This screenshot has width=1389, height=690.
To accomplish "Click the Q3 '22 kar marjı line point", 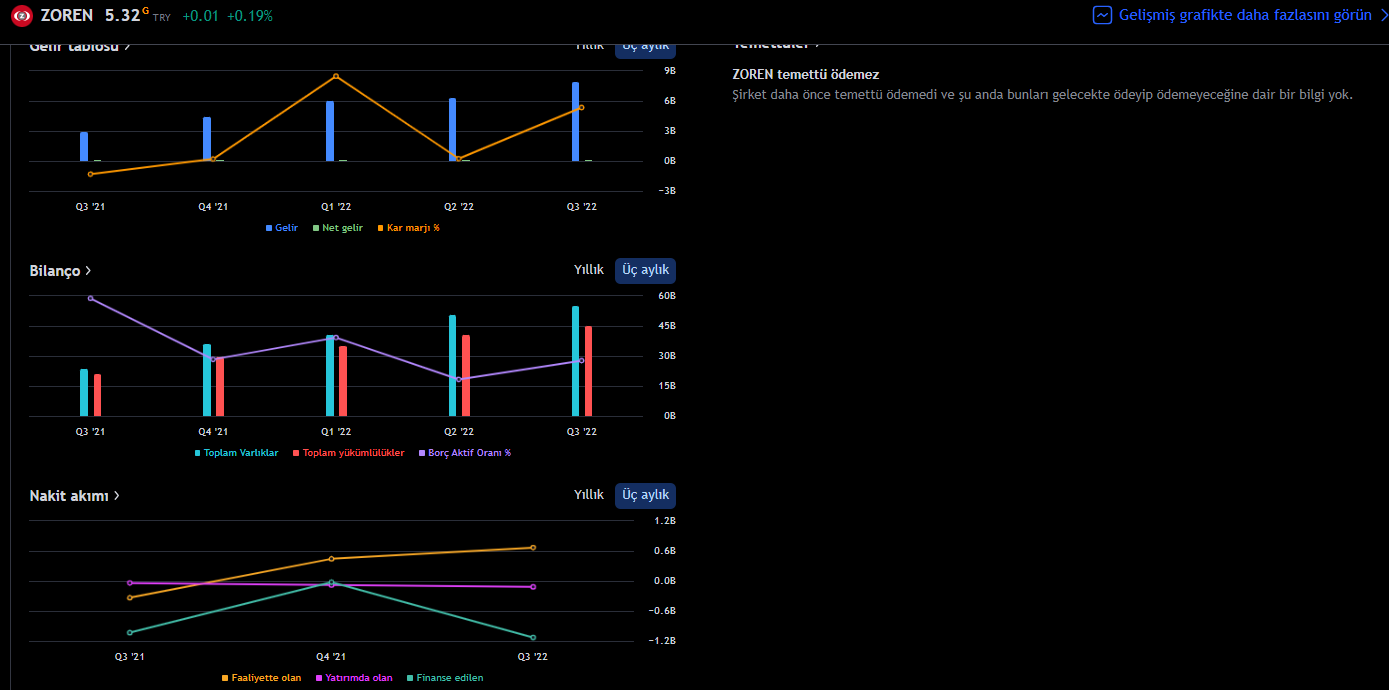I will coord(581,108).
